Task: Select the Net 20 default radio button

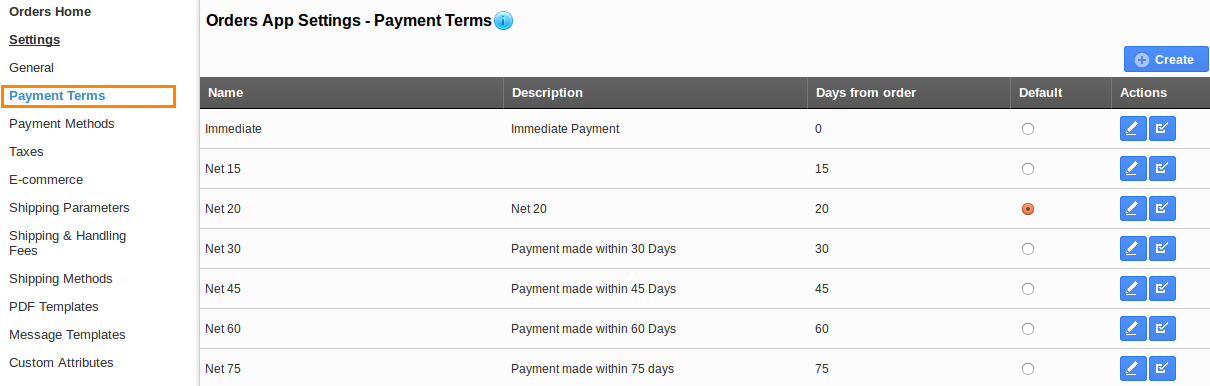Action: click(x=1028, y=209)
